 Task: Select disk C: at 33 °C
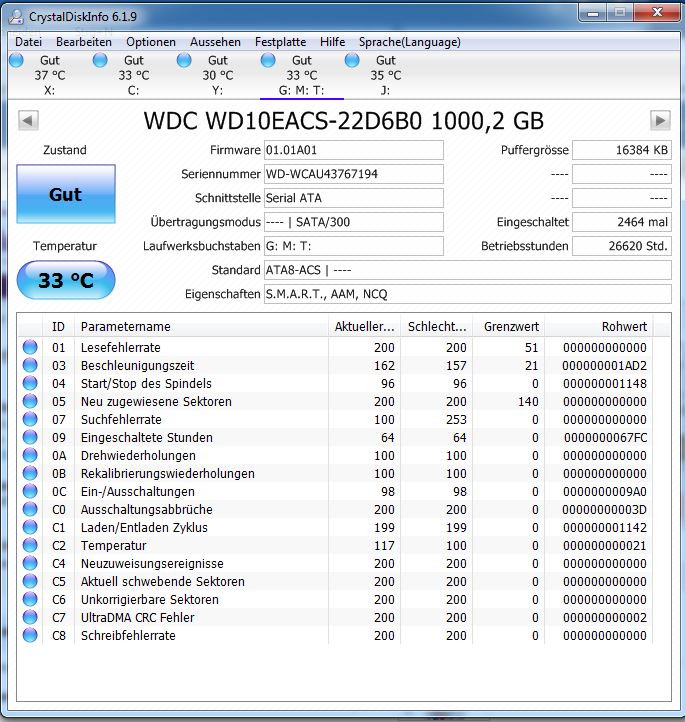tap(134, 75)
